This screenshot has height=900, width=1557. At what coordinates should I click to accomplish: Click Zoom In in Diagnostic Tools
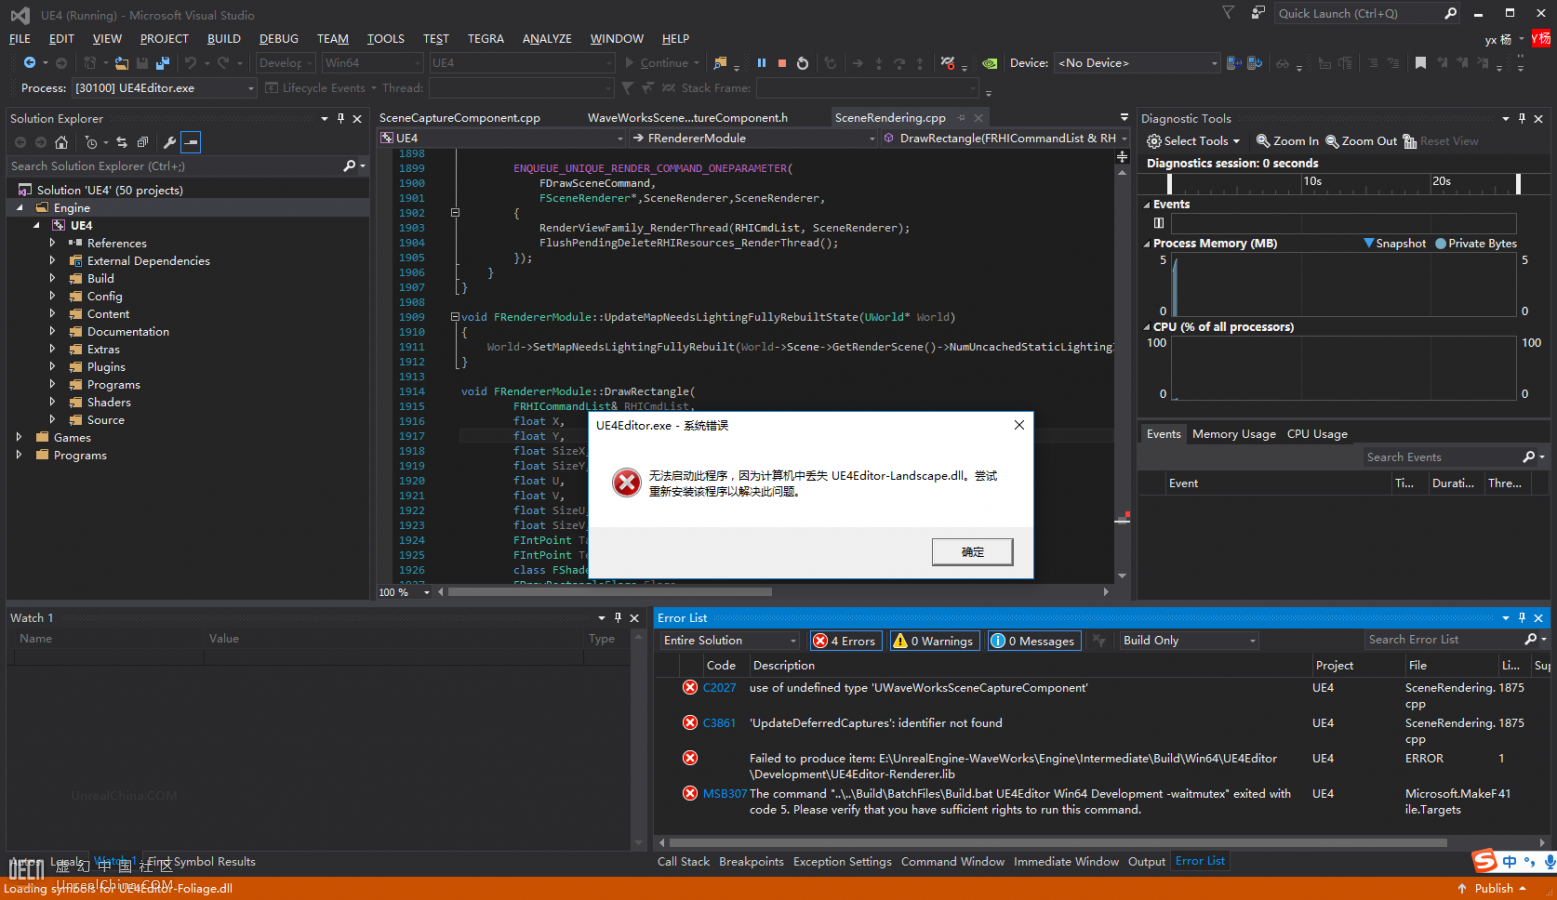[1287, 141]
